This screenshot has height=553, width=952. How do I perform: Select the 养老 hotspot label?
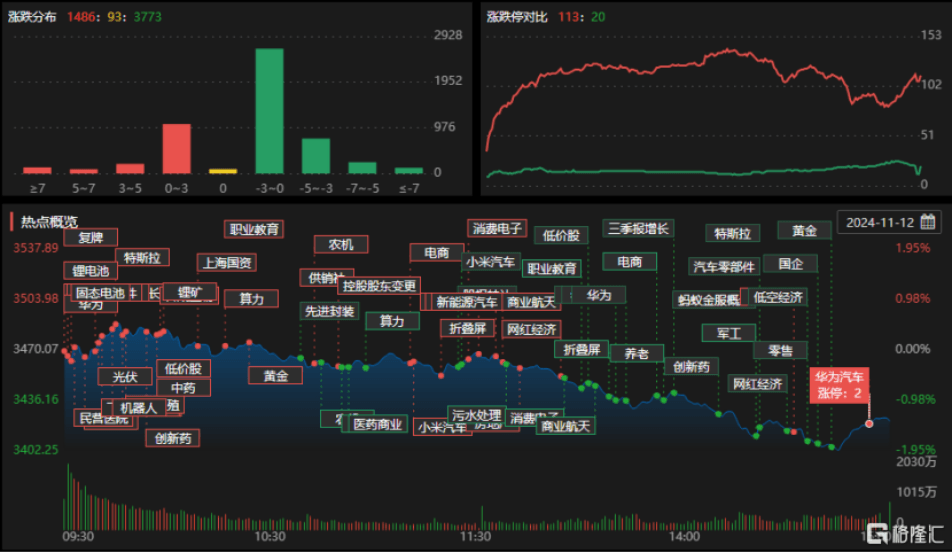coord(636,353)
